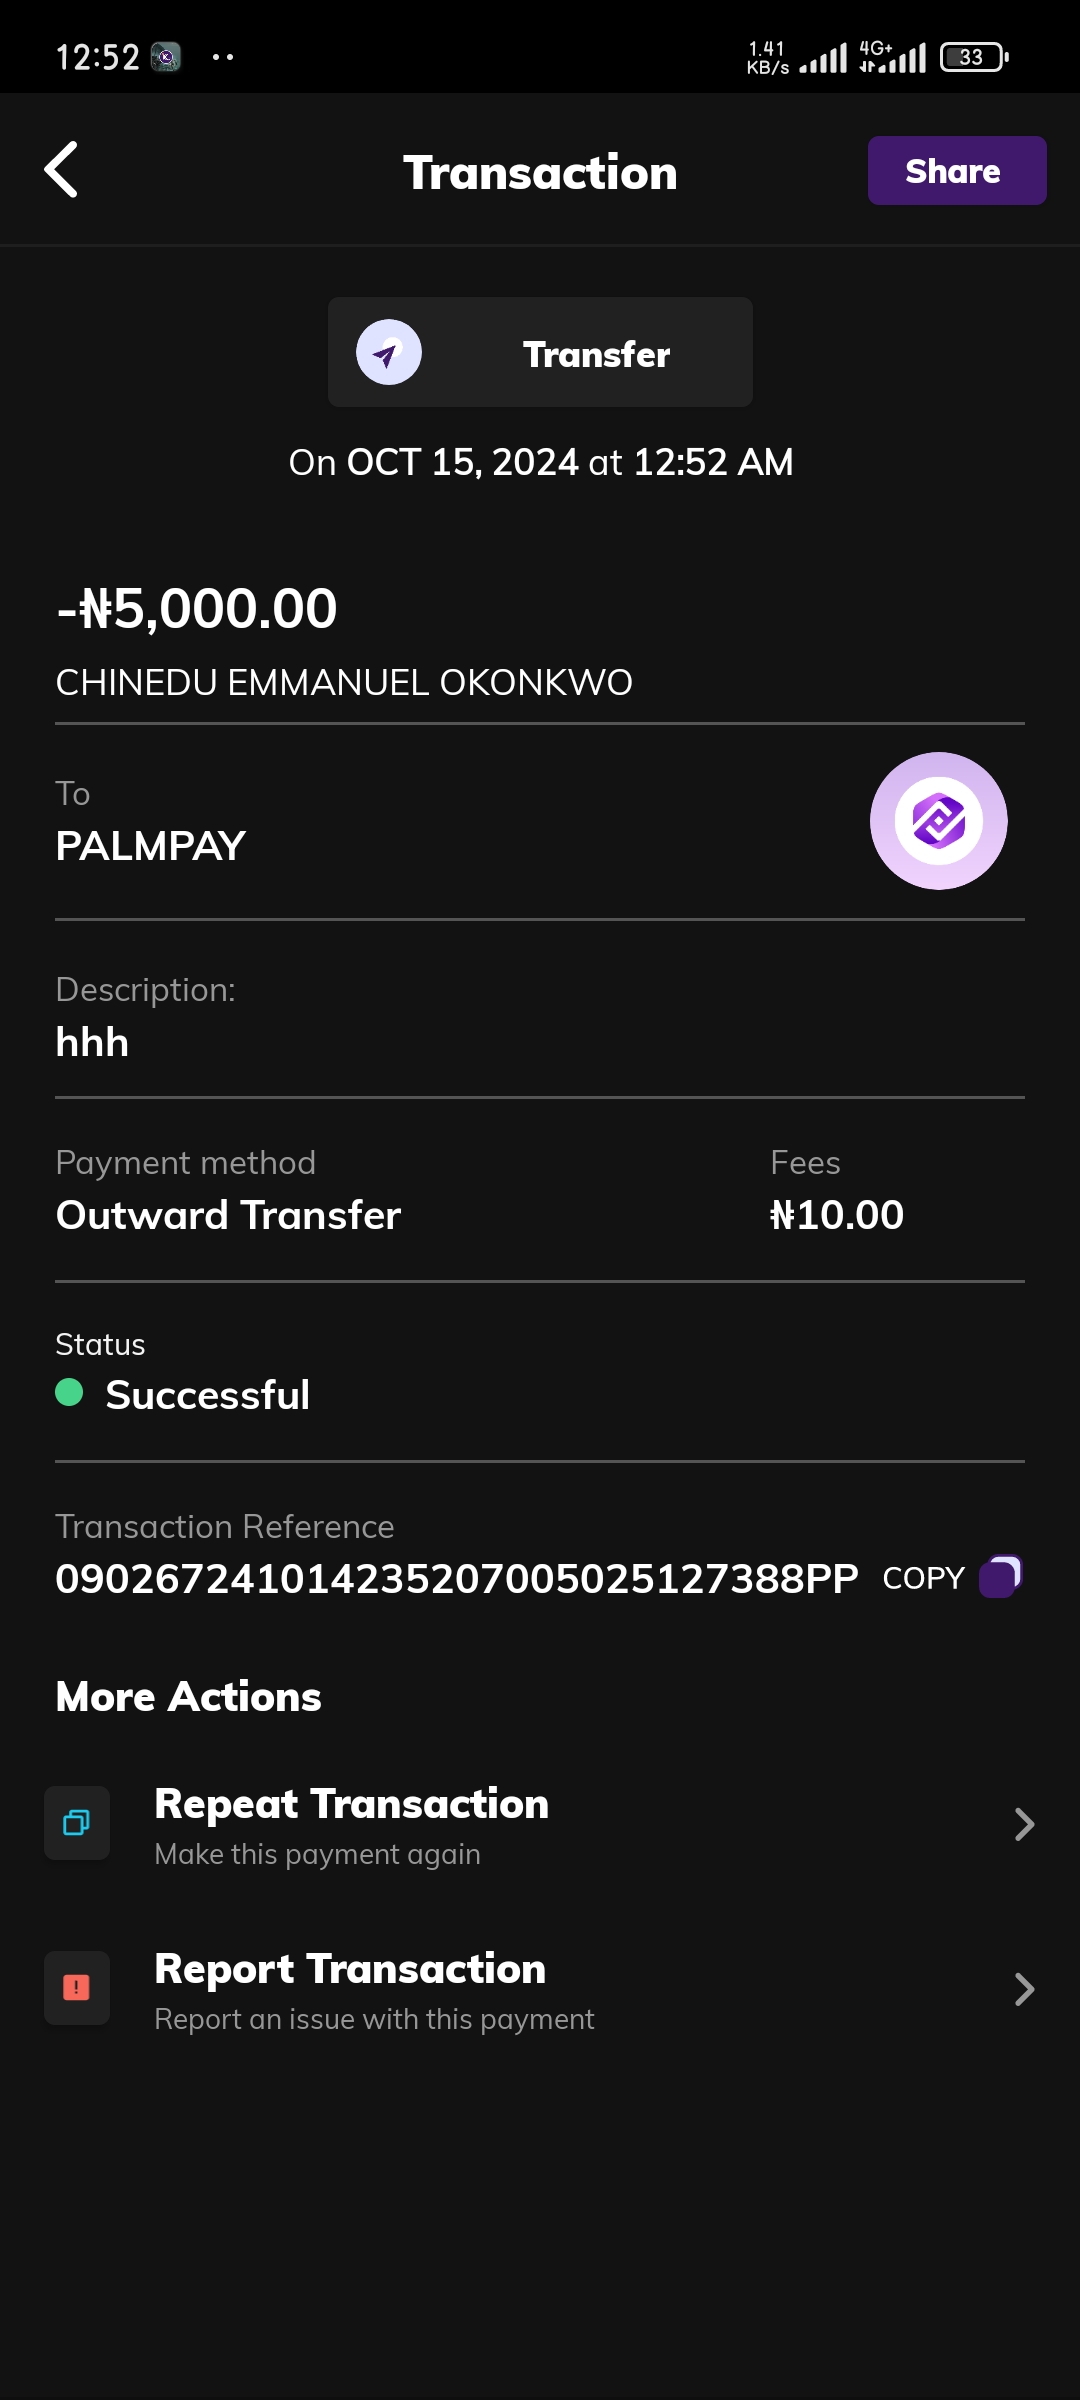Tap the COPY text label
Screen dimensions: 1080x2400
pyautogui.click(x=923, y=1578)
